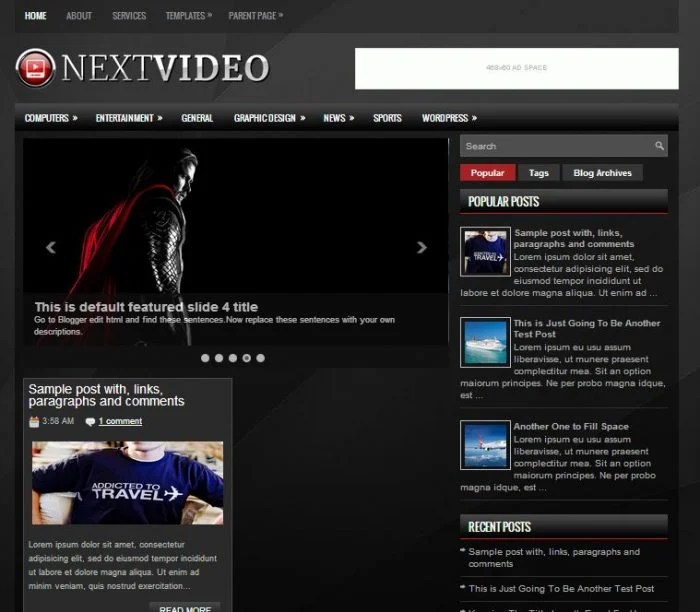
Task: Click the comment bubble icon
Action: click(x=90, y=422)
